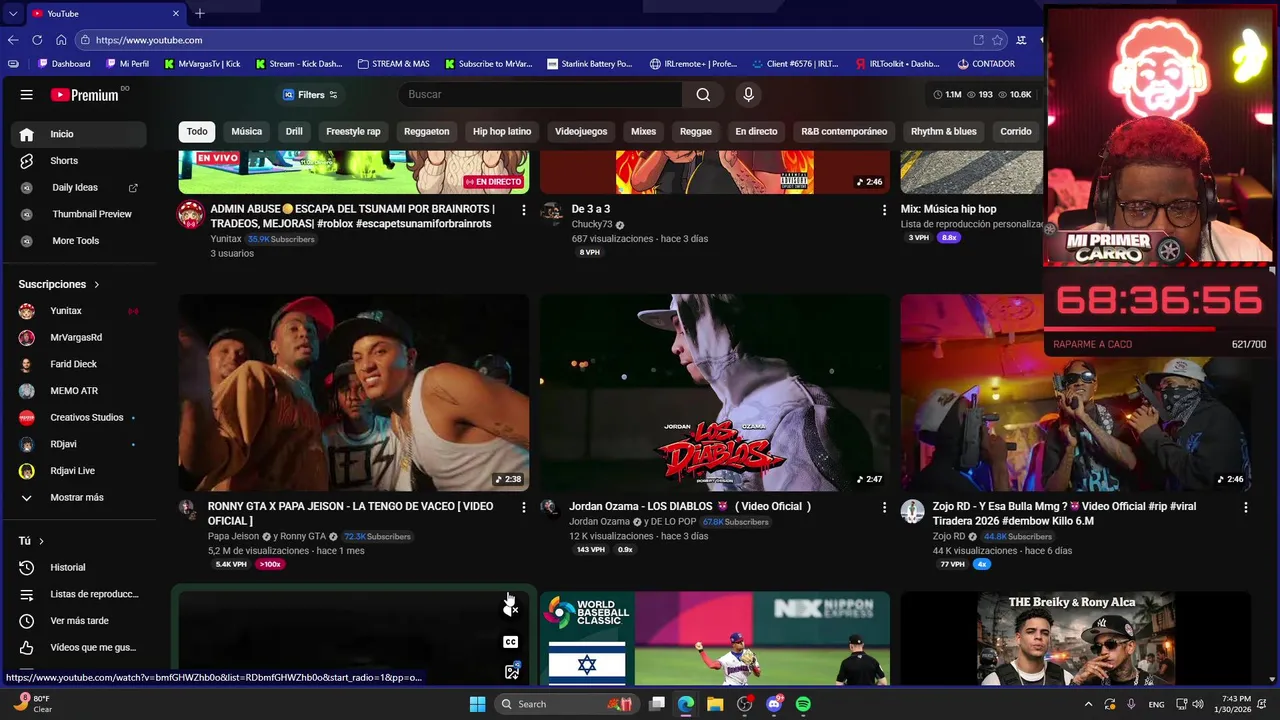Open Windows Start menu
1280x720 pixels.
[478, 704]
